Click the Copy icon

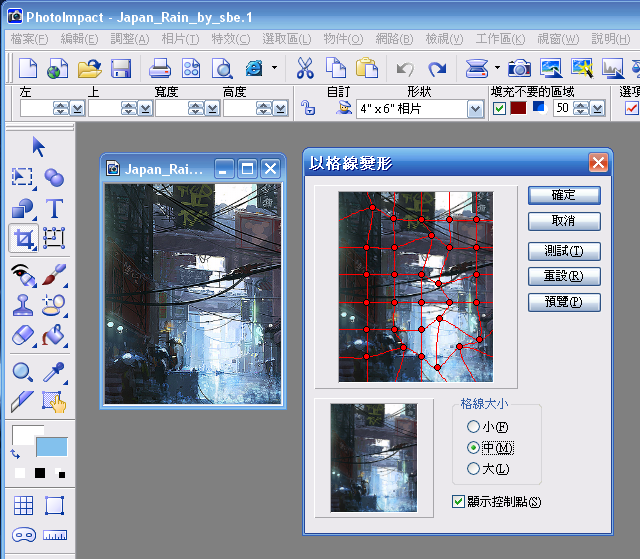(x=336, y=68)
